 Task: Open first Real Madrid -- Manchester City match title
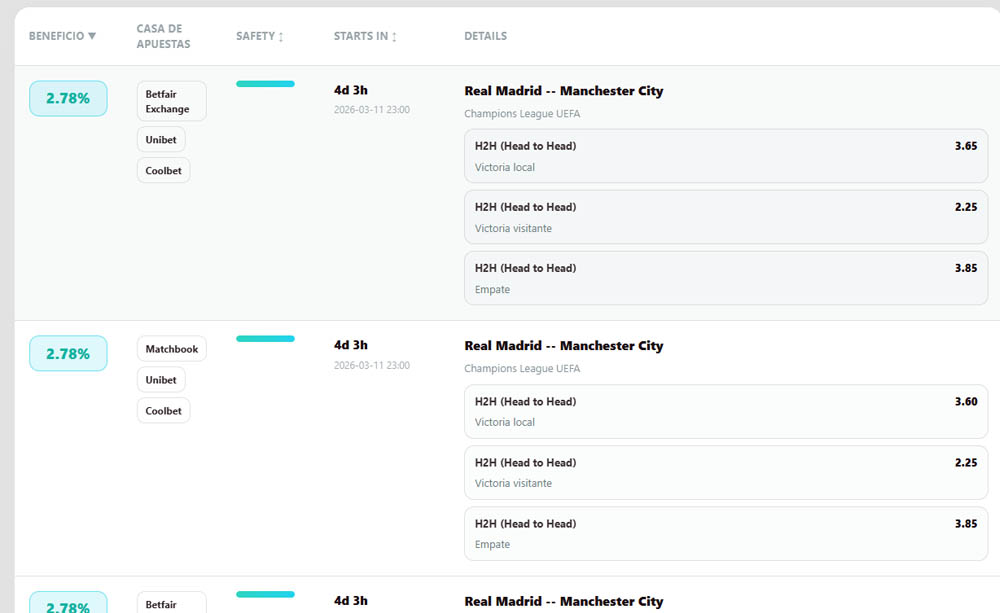point(563,91)
